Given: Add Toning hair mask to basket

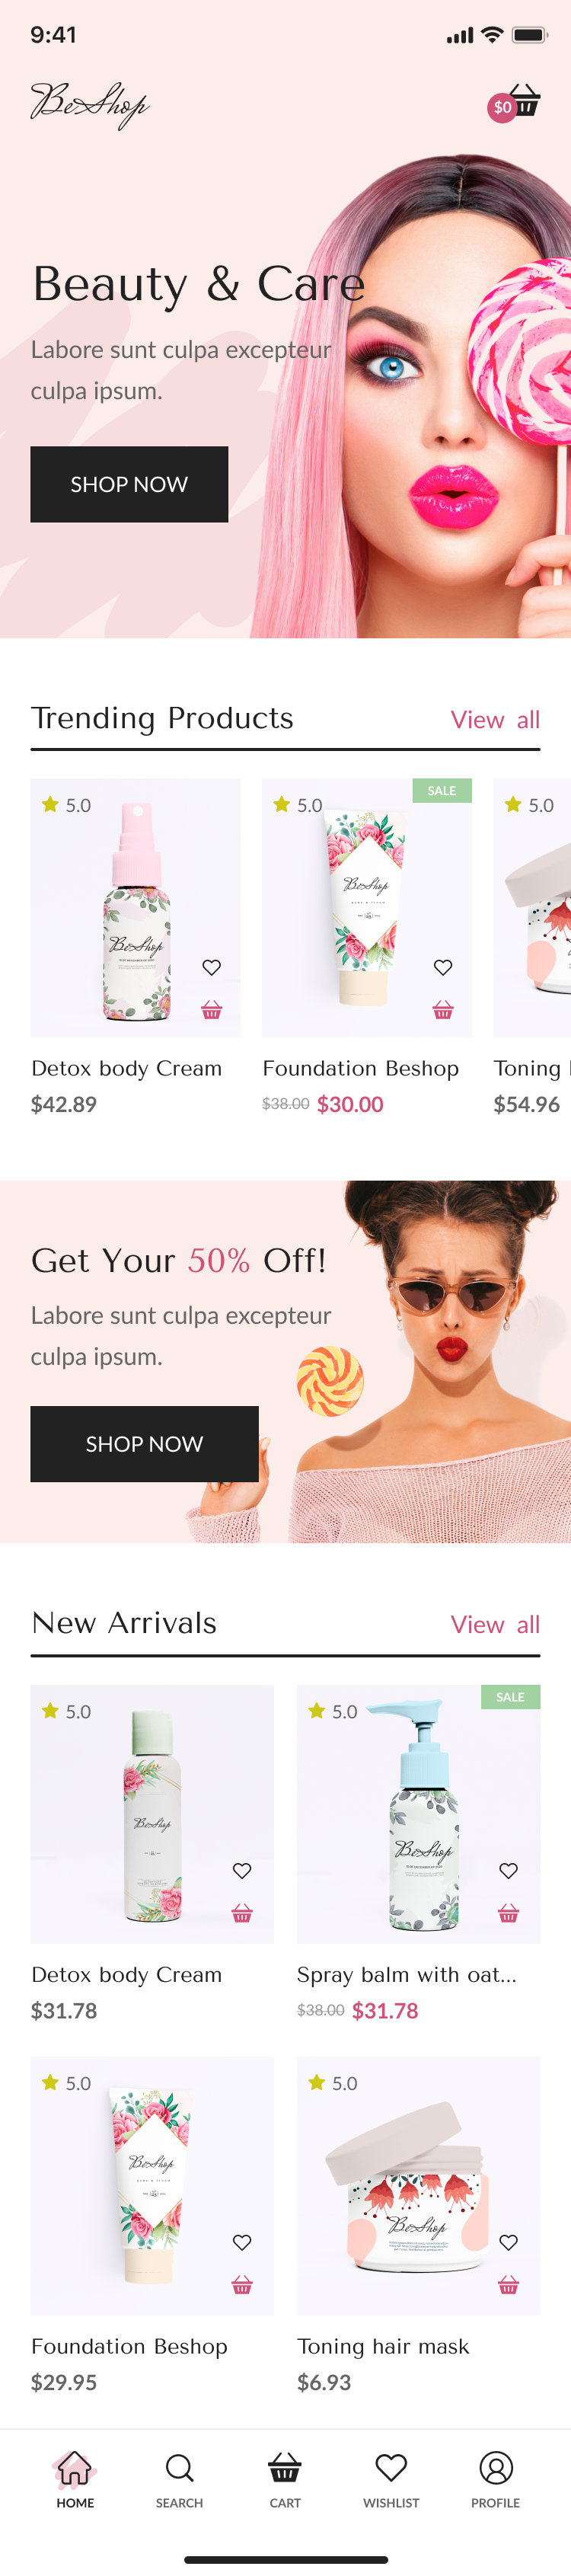Looking at the screenshot, I should (x=508, y=2286).
